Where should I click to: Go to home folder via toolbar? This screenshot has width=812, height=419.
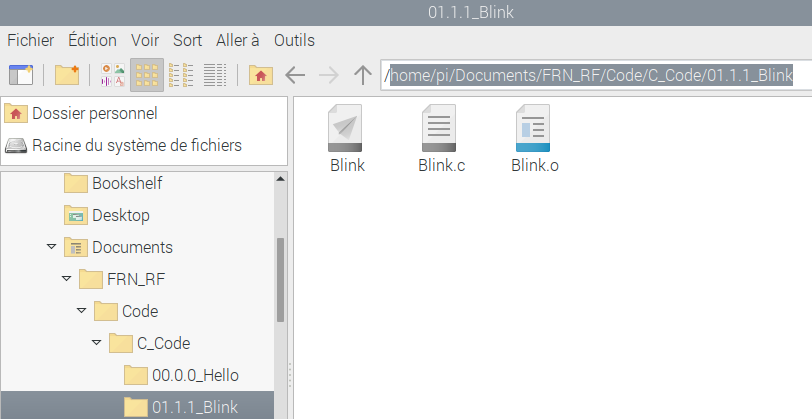260,75
